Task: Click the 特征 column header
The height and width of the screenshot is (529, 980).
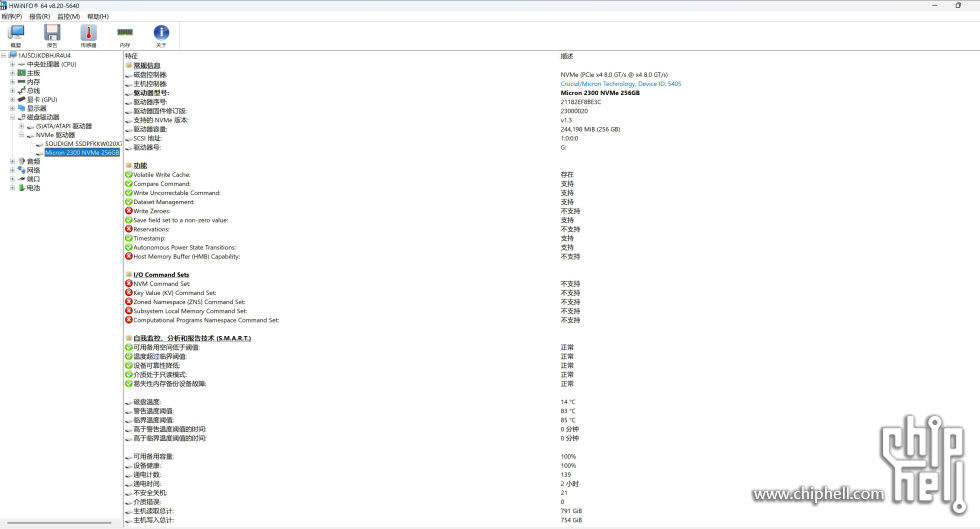Action: [131, 56]
